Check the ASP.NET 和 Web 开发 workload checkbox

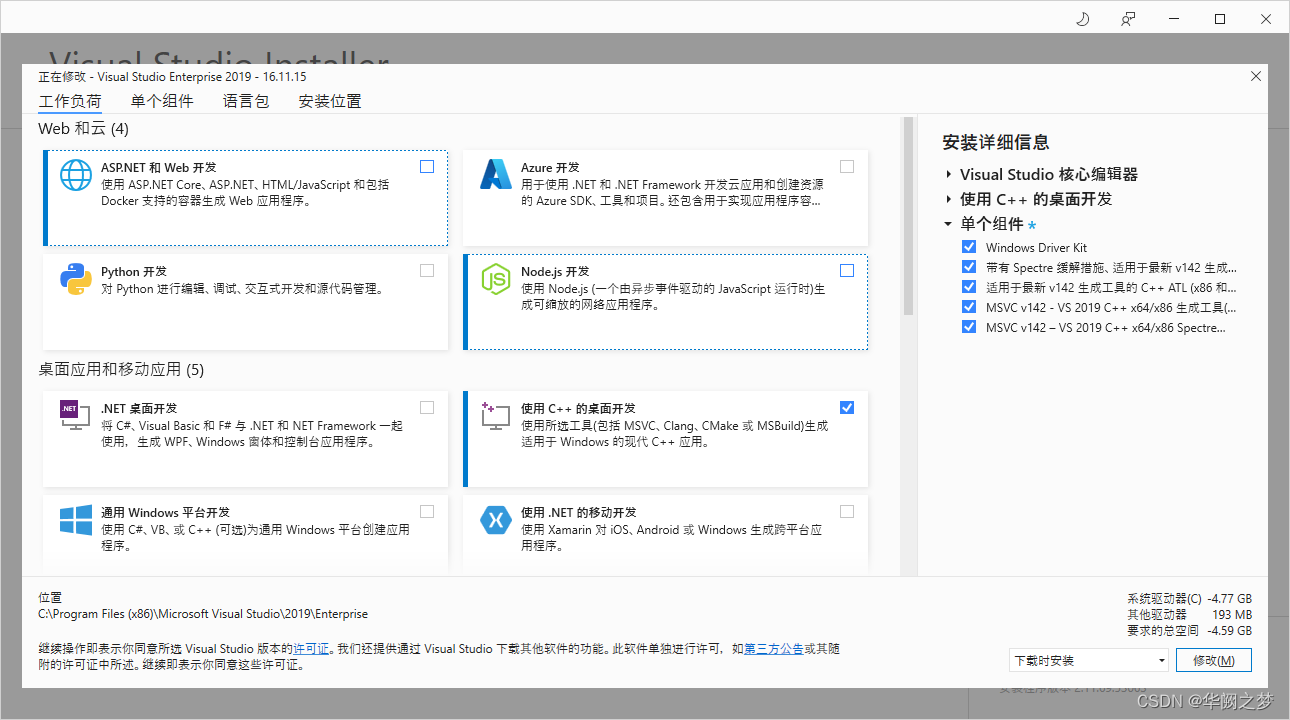(x=427, y=167)
